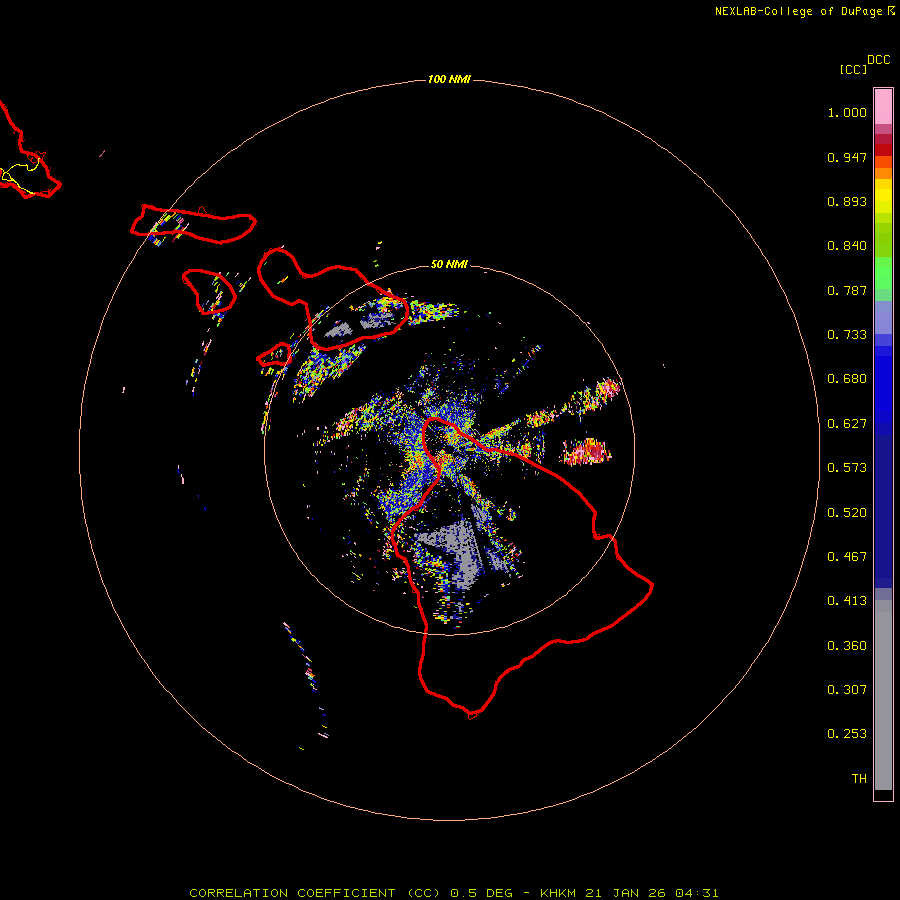Image resolution: width=900 pixels, height=900 pixels.
Task: Click the 0.680 scale value
Action: [847, 379]
